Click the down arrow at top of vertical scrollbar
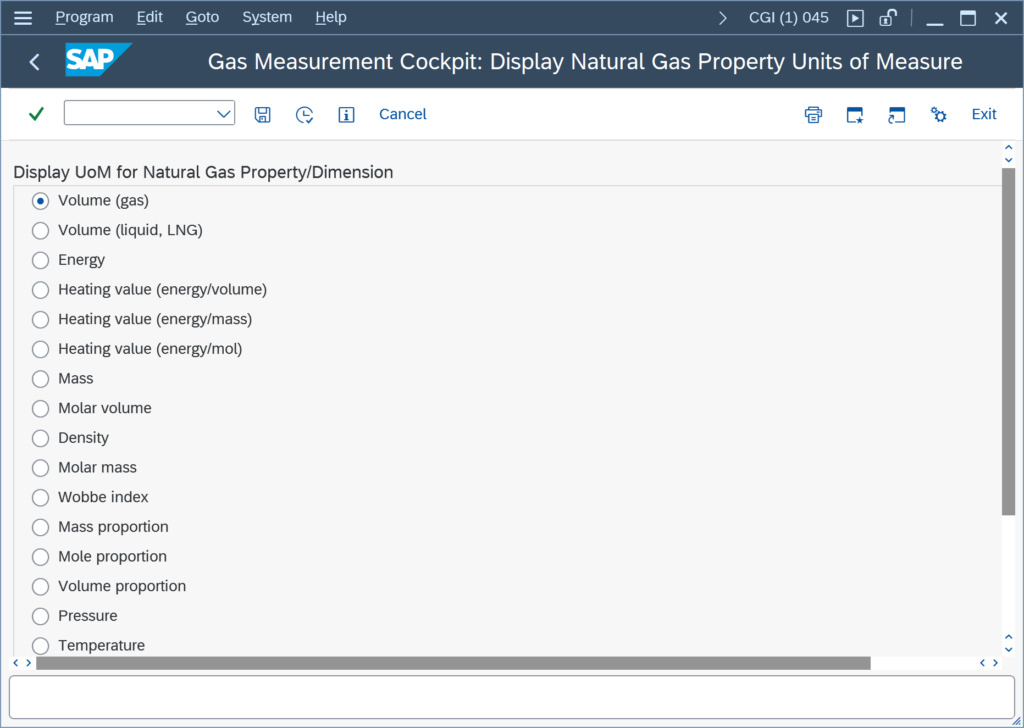The image size is (1024, 728). 1008,159
